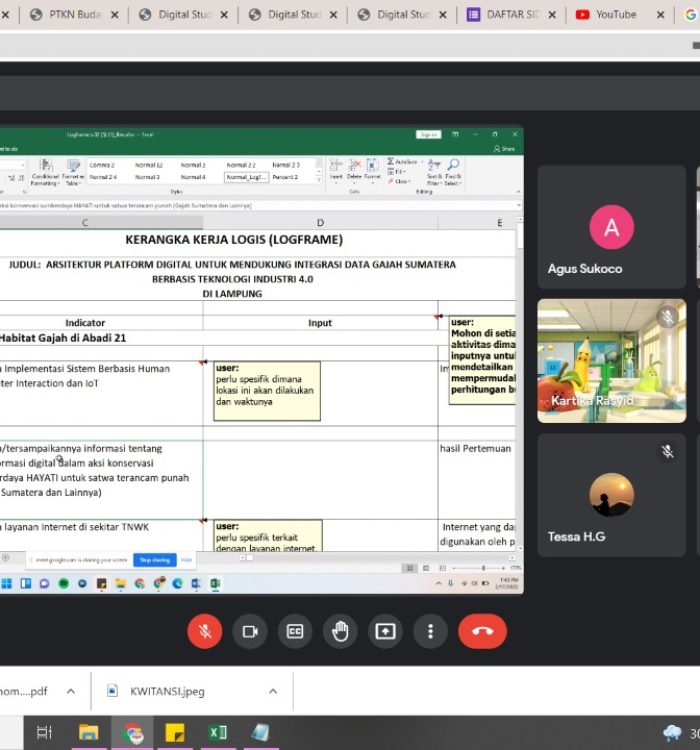This screenshot has height=750, width=700.
Task: Click the Excel zoom slider in shared screen
Action: [x=483, y=567]
